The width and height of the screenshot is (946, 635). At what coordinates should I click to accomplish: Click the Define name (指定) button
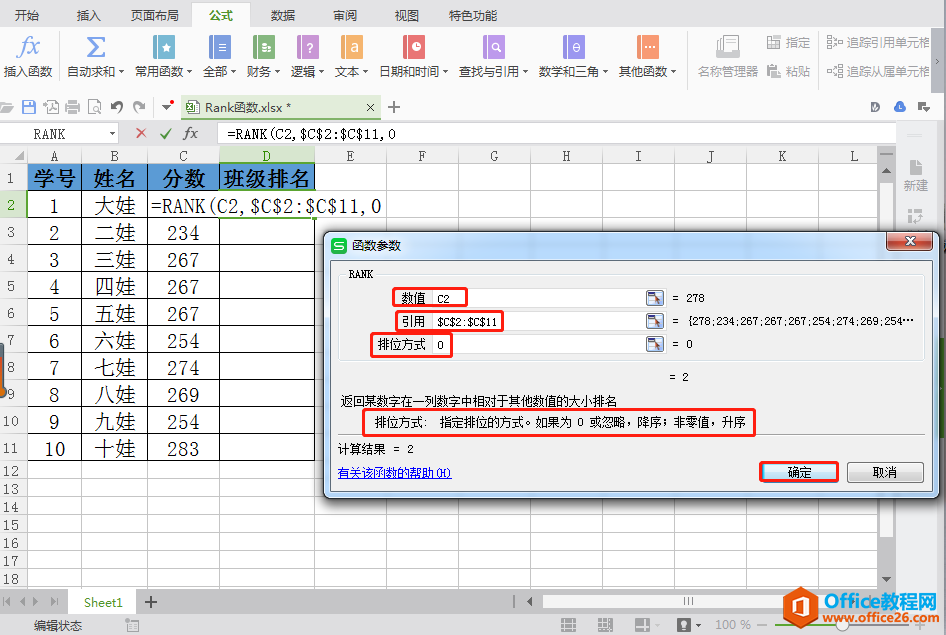pyautogui.click(x=788, y=42)
